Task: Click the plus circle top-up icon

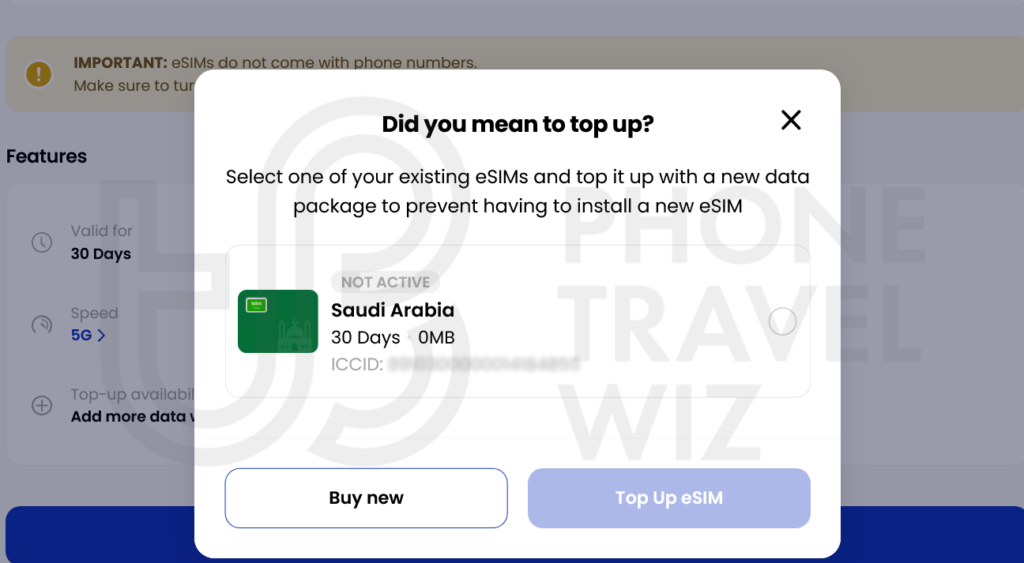Action: pos(42,405)
